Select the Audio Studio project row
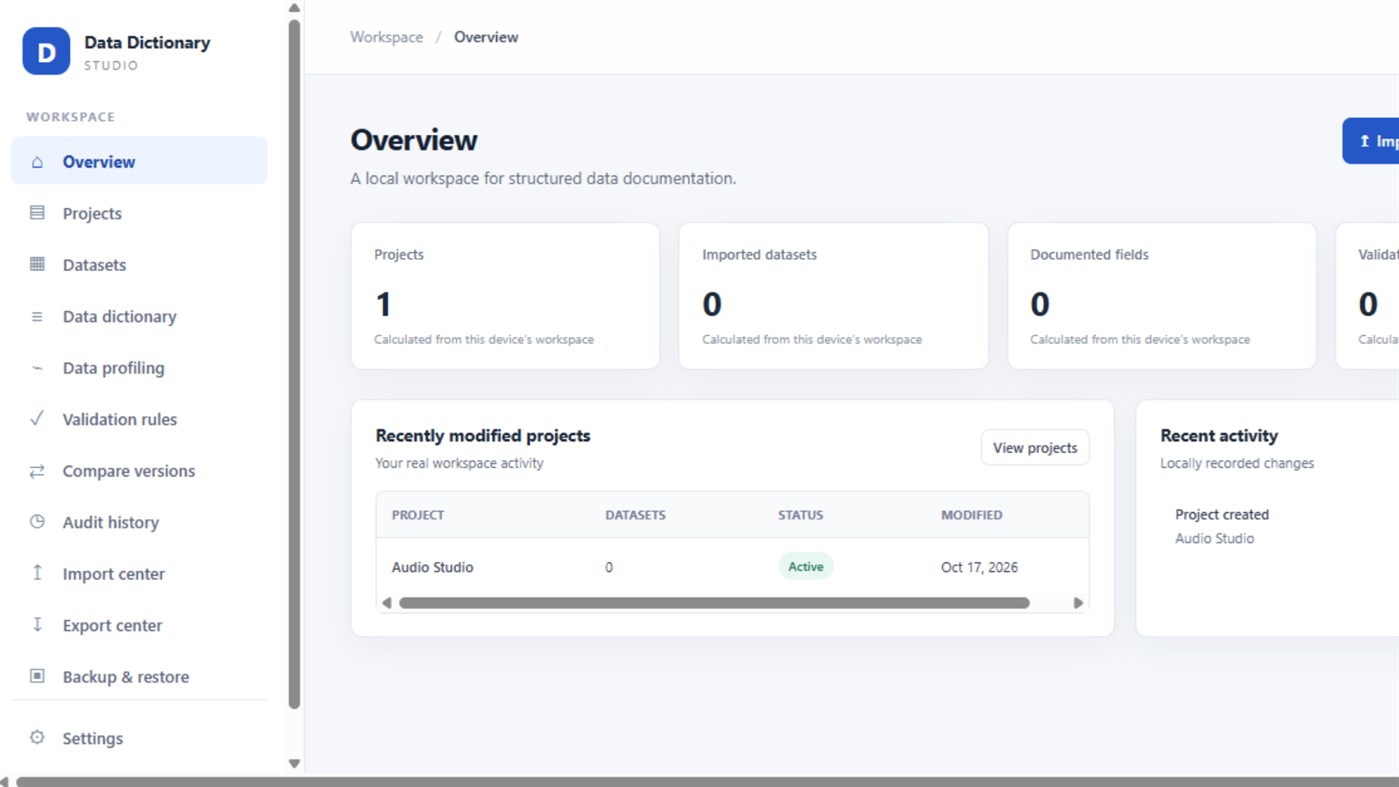1399x787 pixels. [x=732, y=567]
